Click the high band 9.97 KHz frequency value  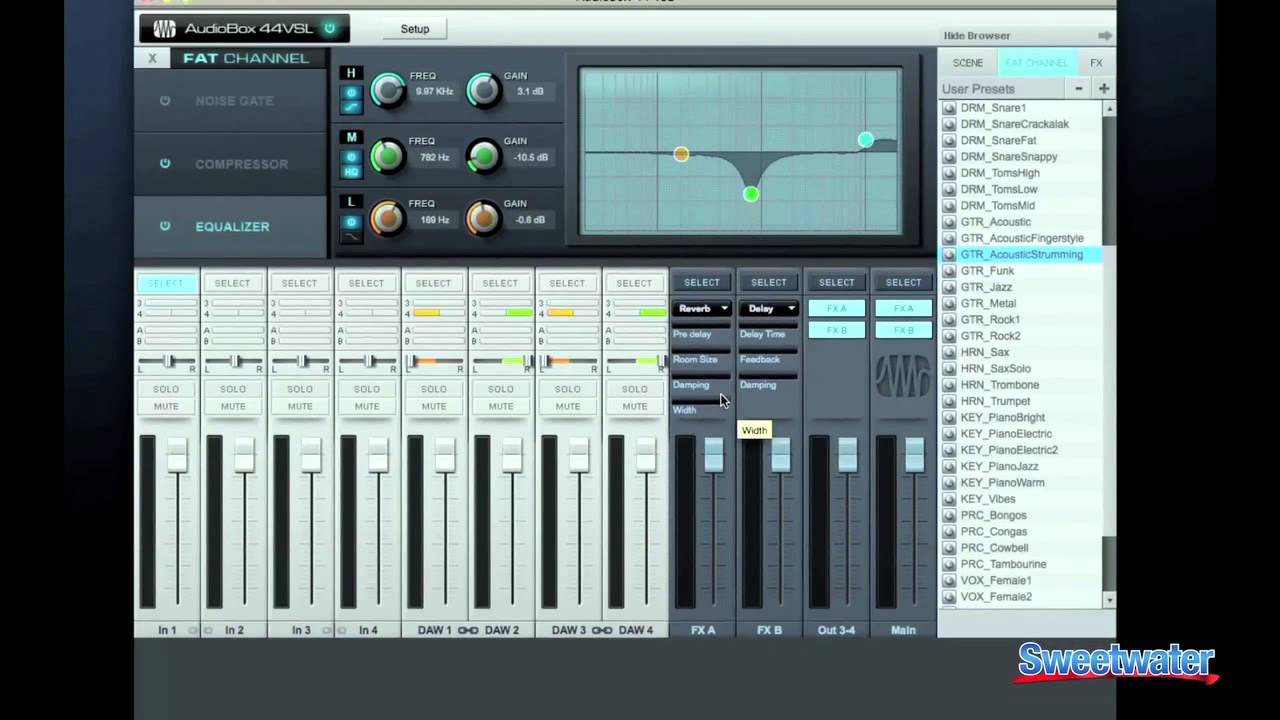click(x=434, y=92)
